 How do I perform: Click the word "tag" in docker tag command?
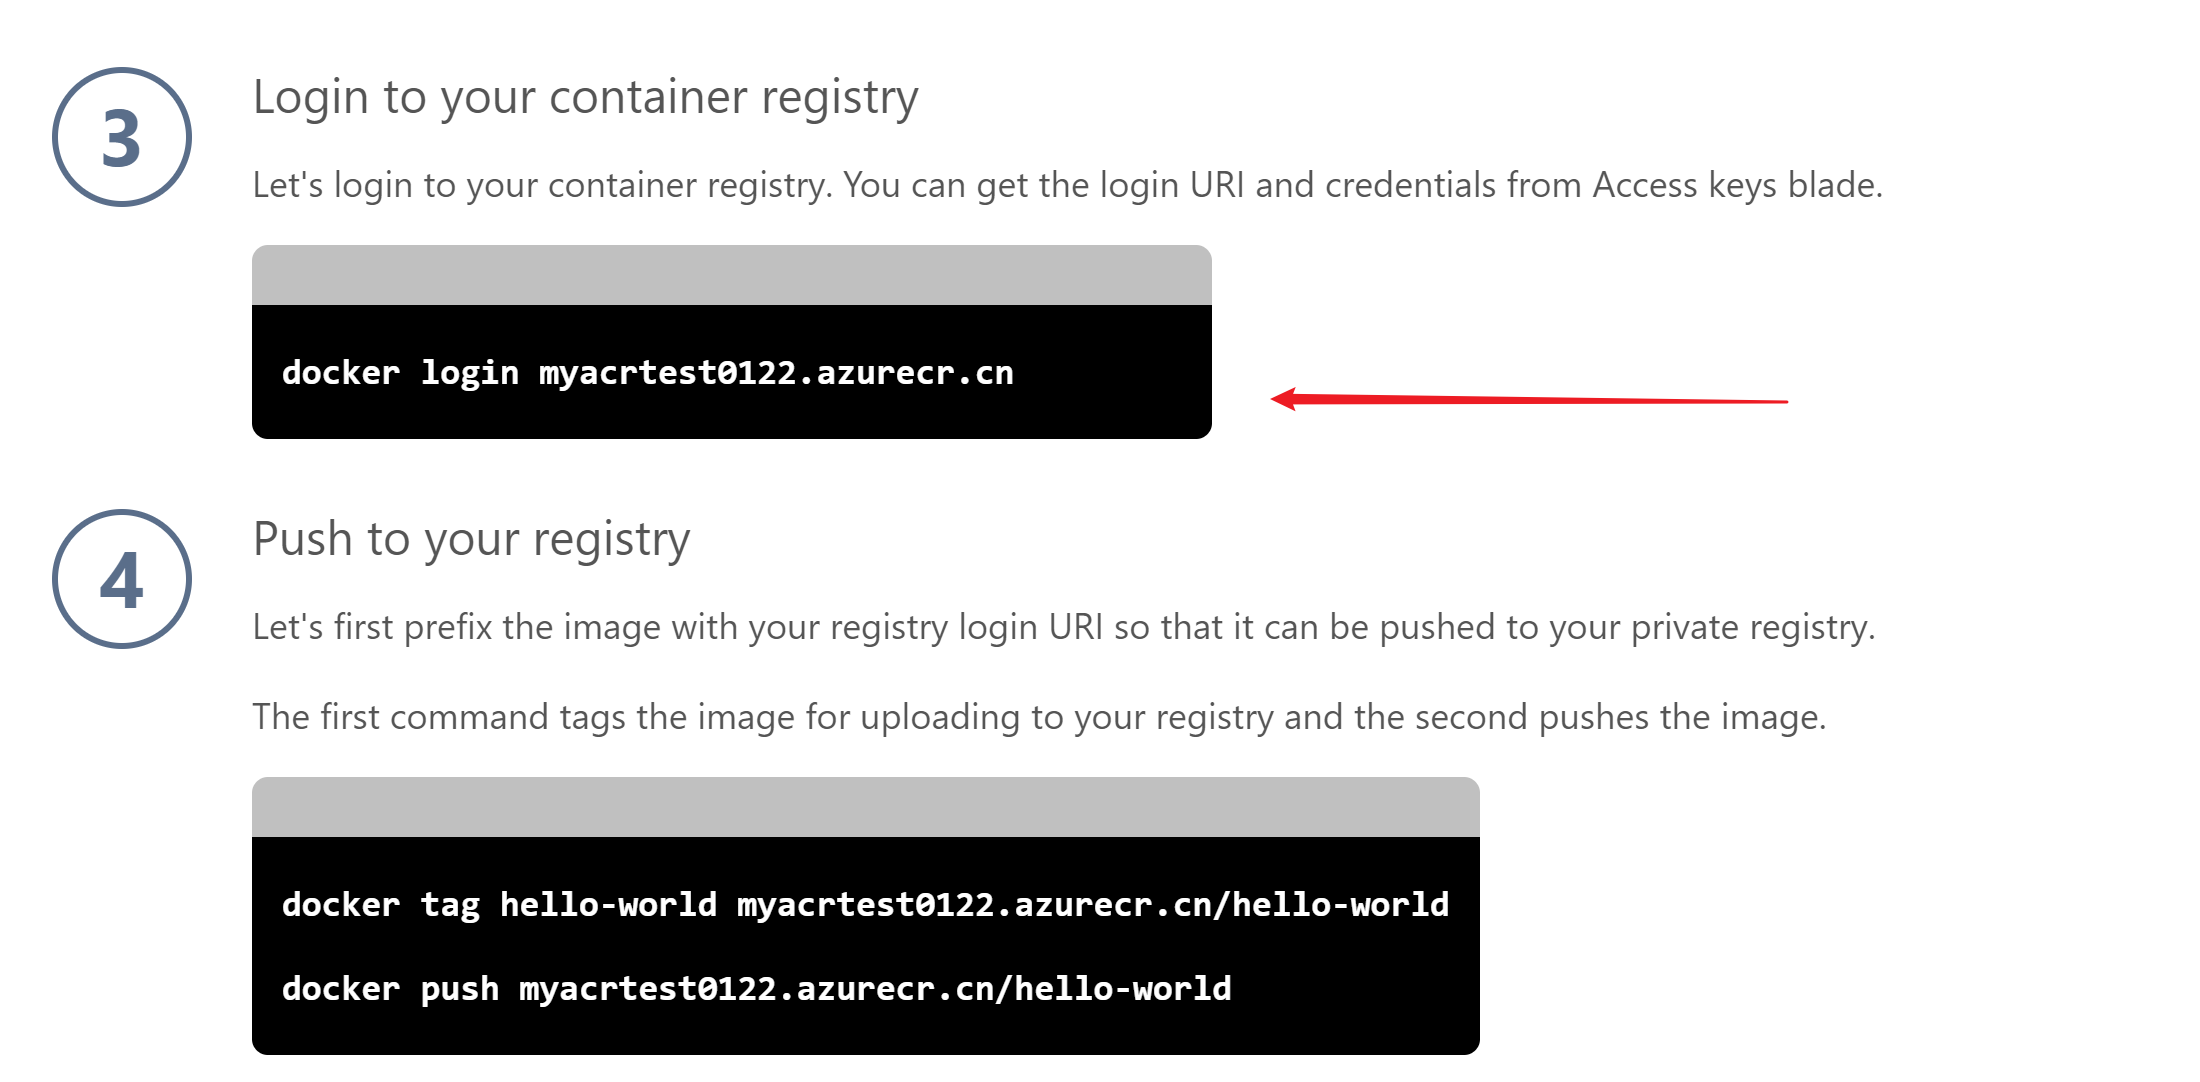point(449,905)
